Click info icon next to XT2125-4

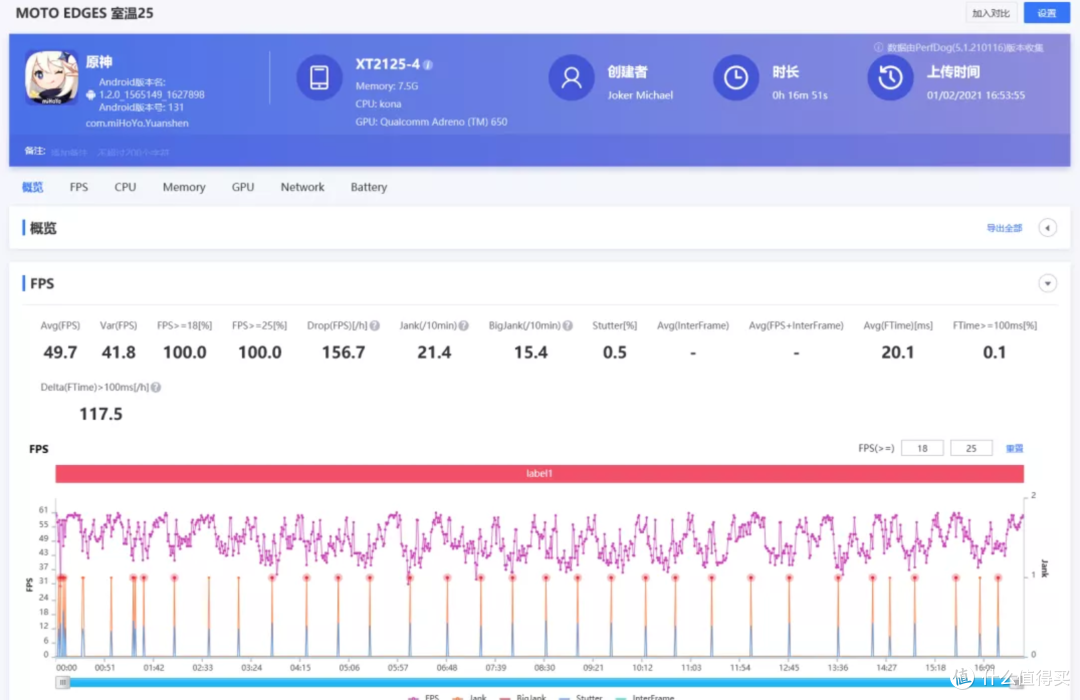(x=428, y=65)
